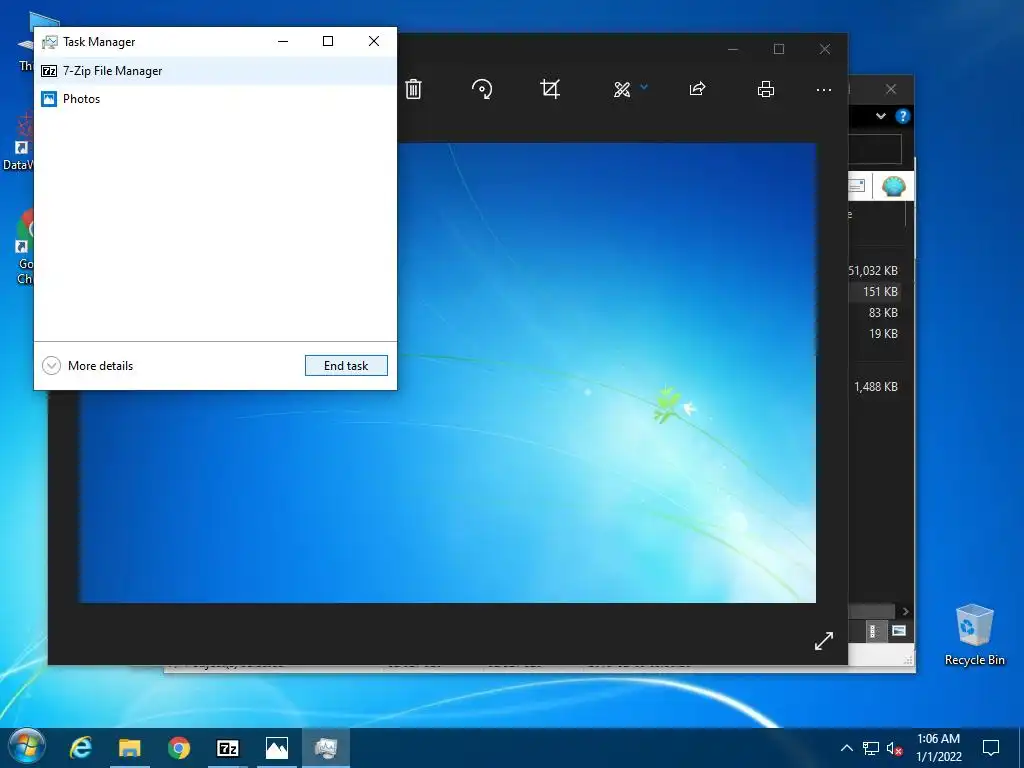Expand More details in Task Manager

click(88, 366)
